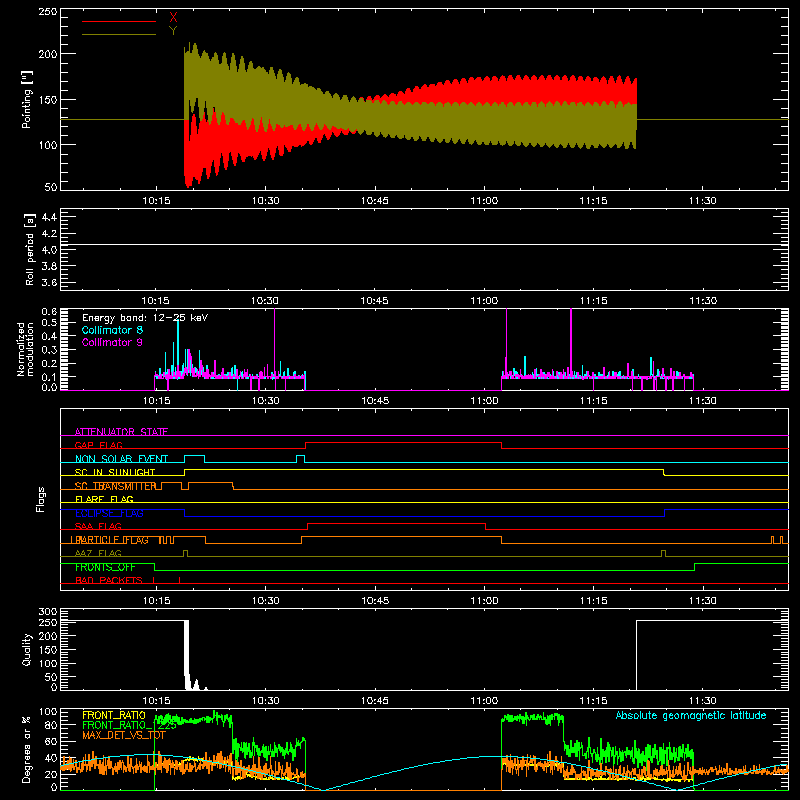
Task: Click the magenta Collimator 9 spike near 11:12
Action: coord(571,342)
